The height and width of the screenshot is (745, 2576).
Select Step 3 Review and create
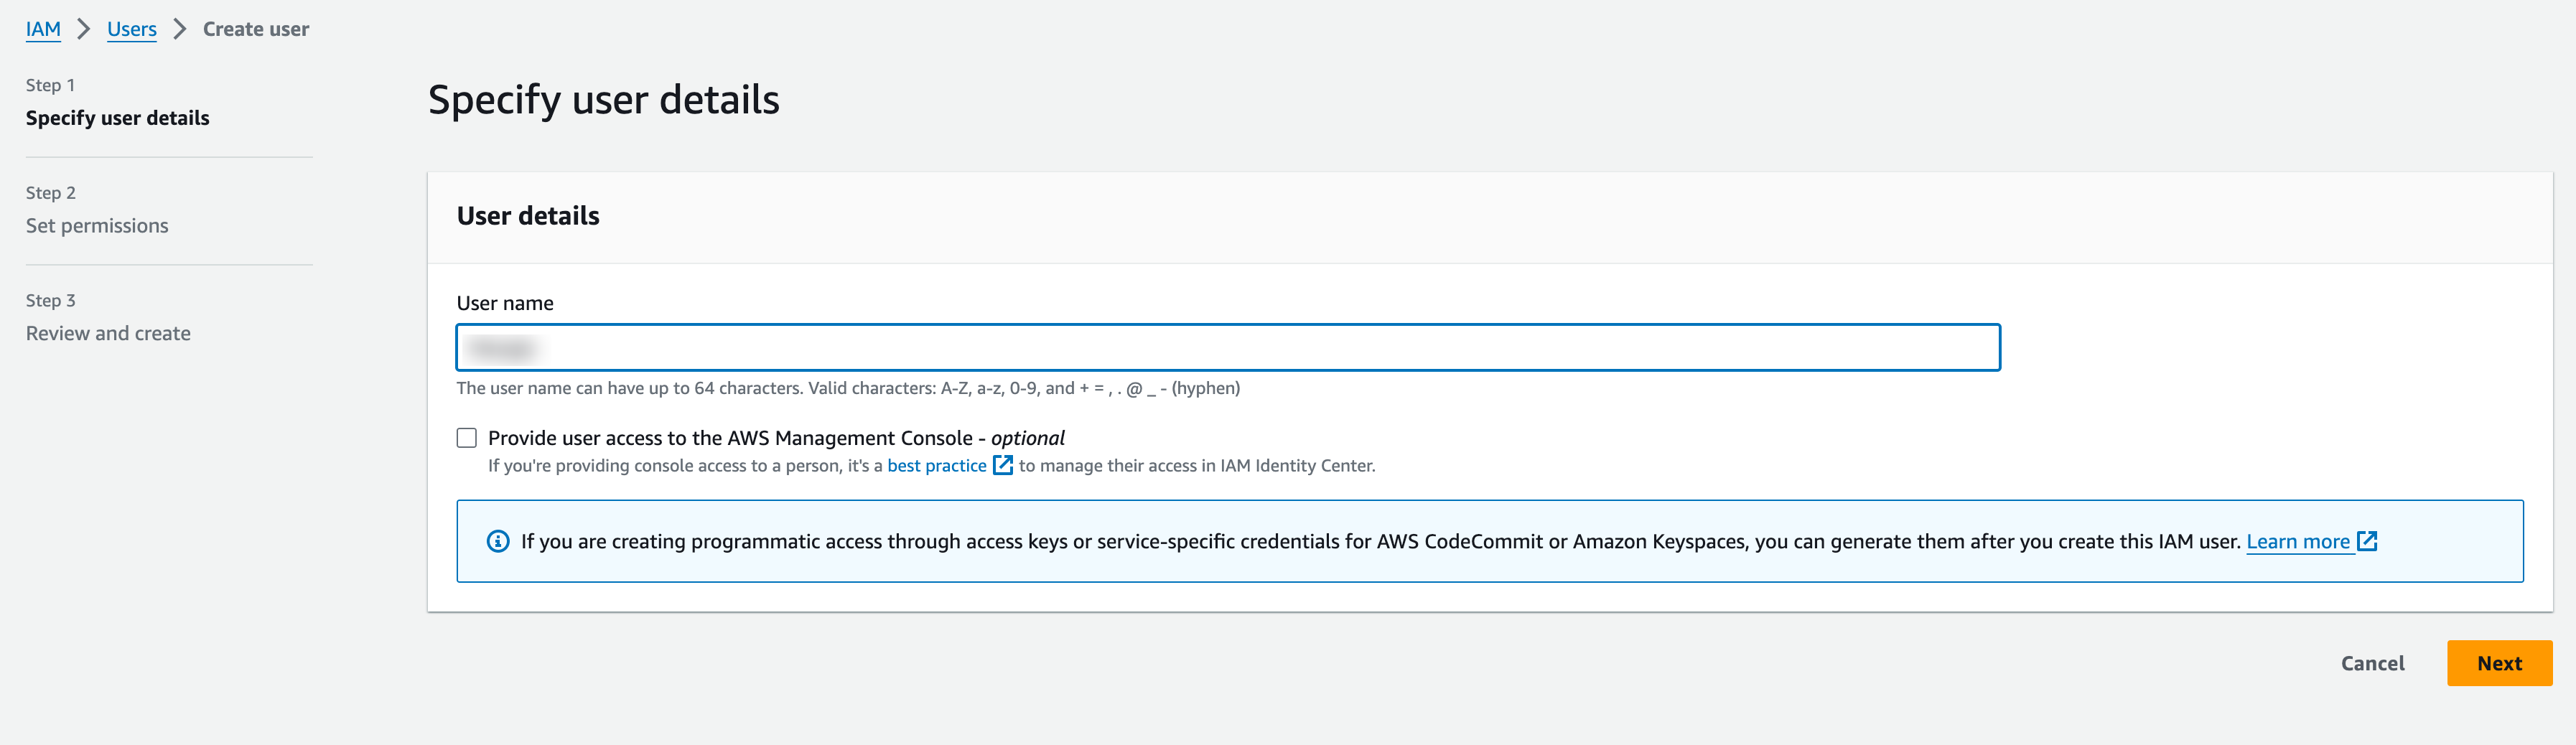108,334
